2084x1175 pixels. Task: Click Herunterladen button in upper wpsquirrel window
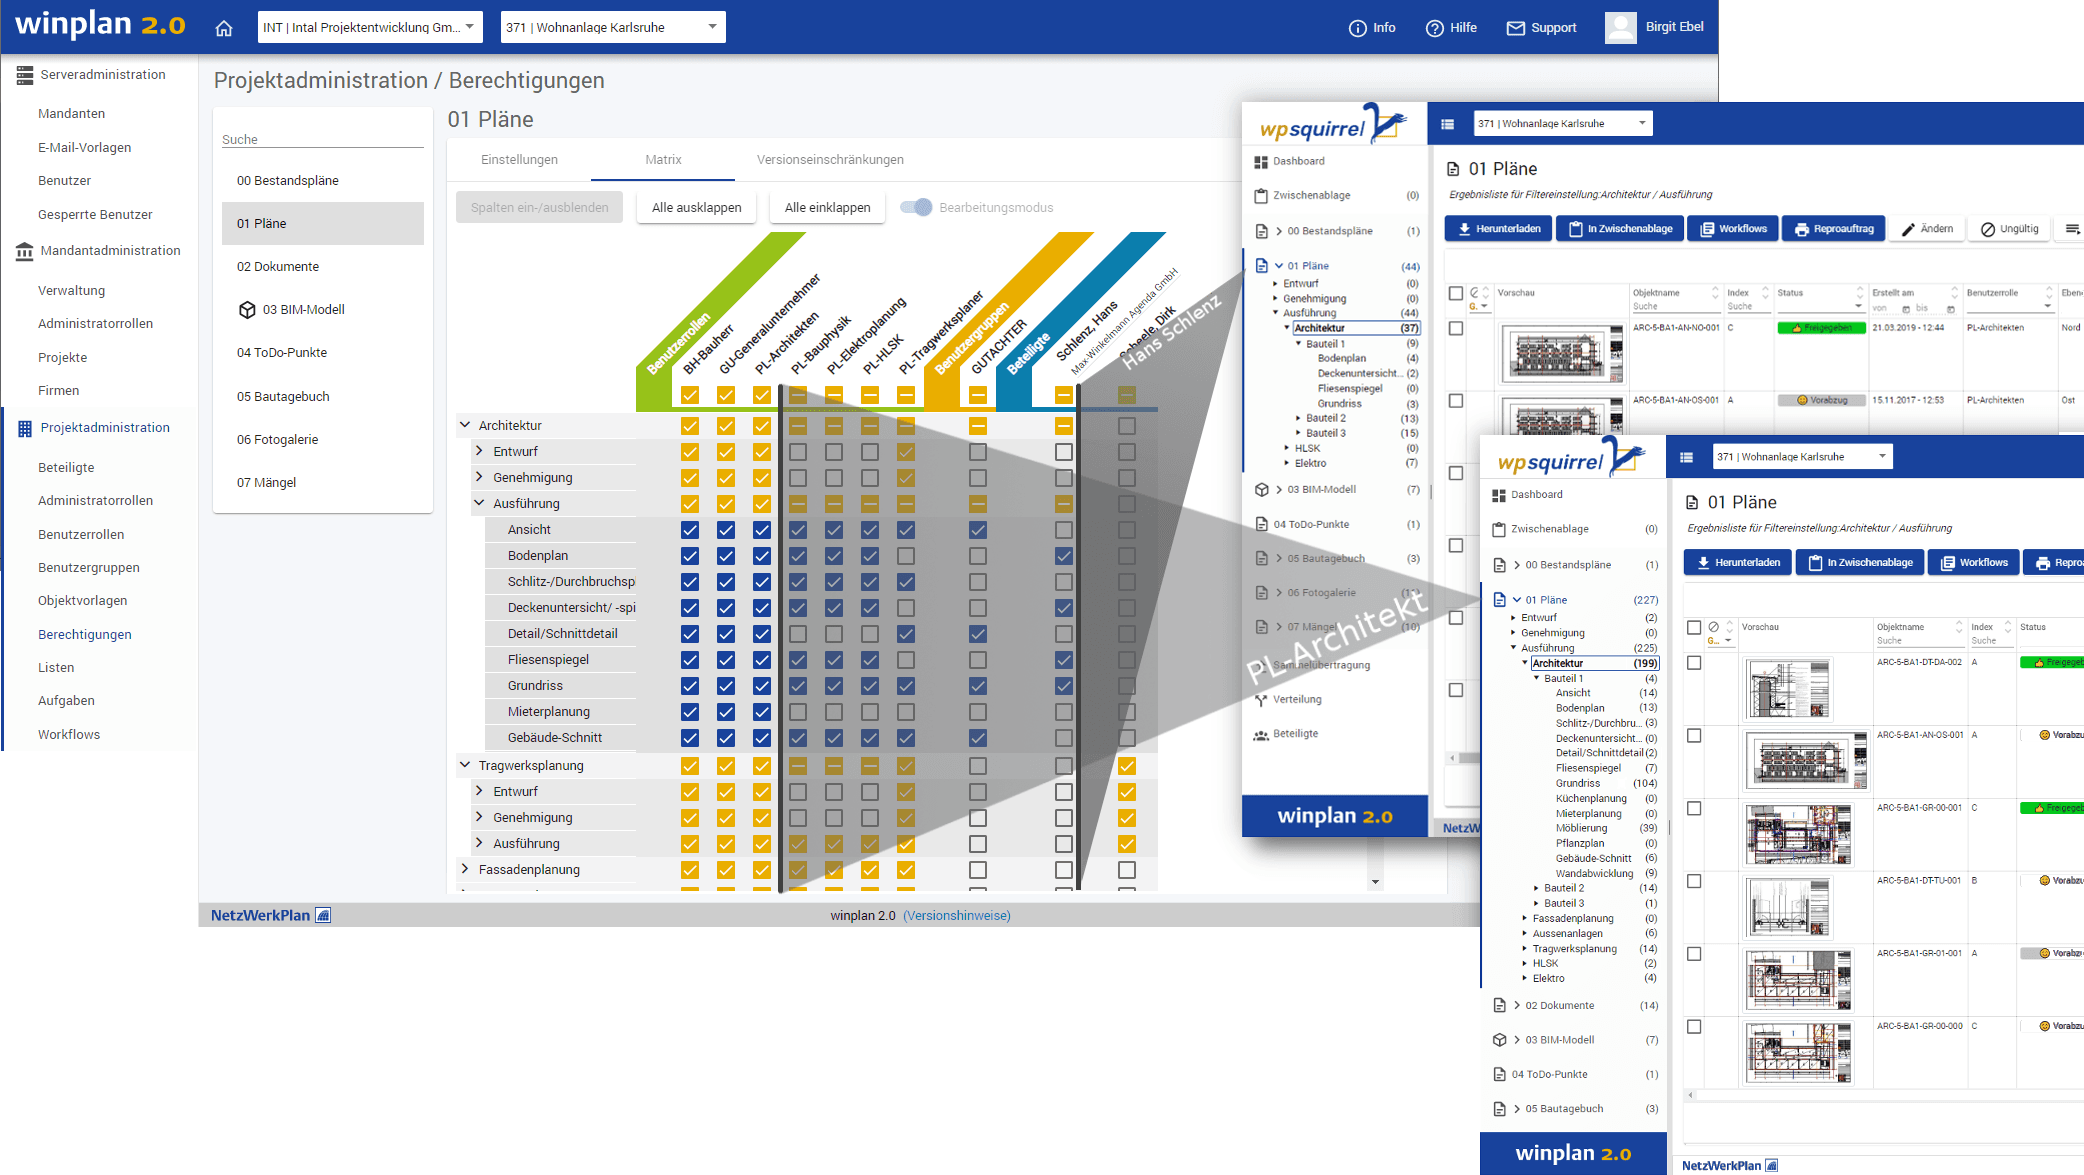coord(1498,229)
